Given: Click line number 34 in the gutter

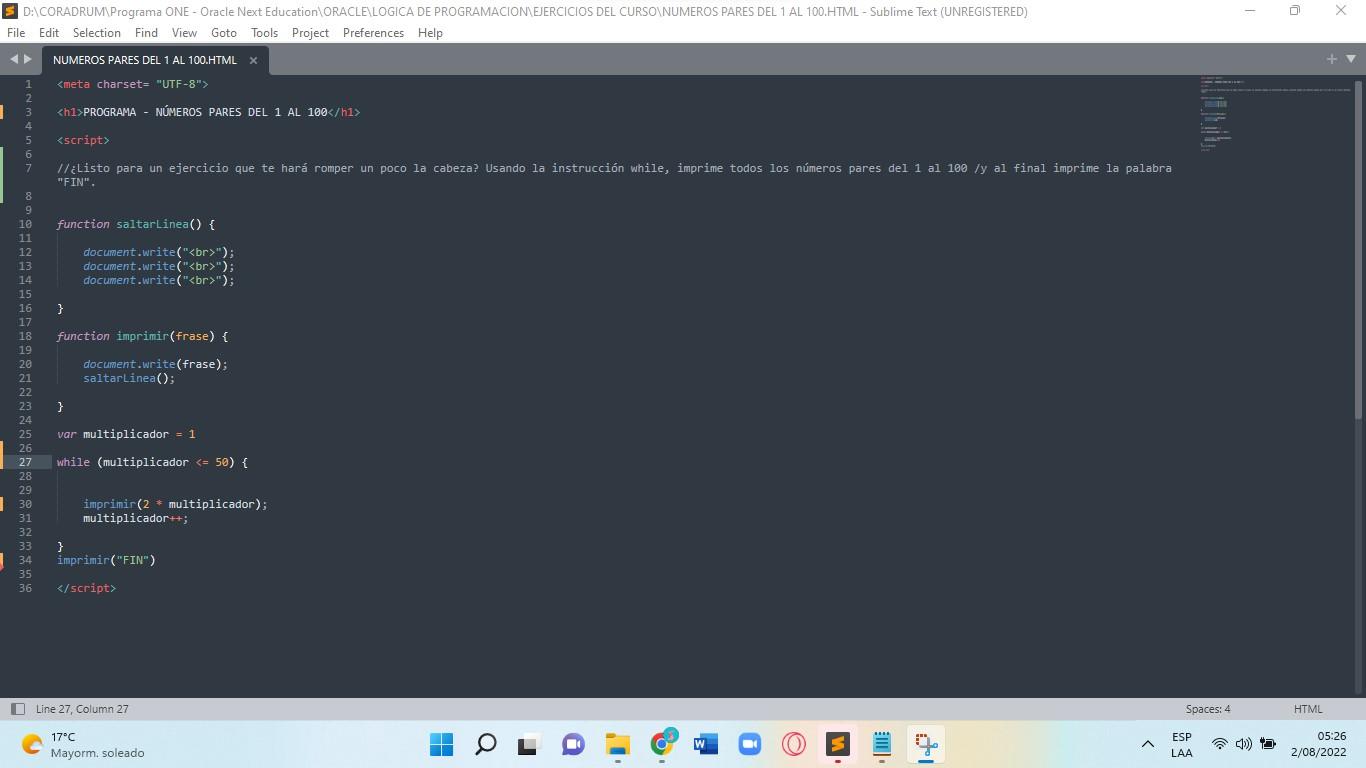Looking at the screenshot, I should (26, 560).
